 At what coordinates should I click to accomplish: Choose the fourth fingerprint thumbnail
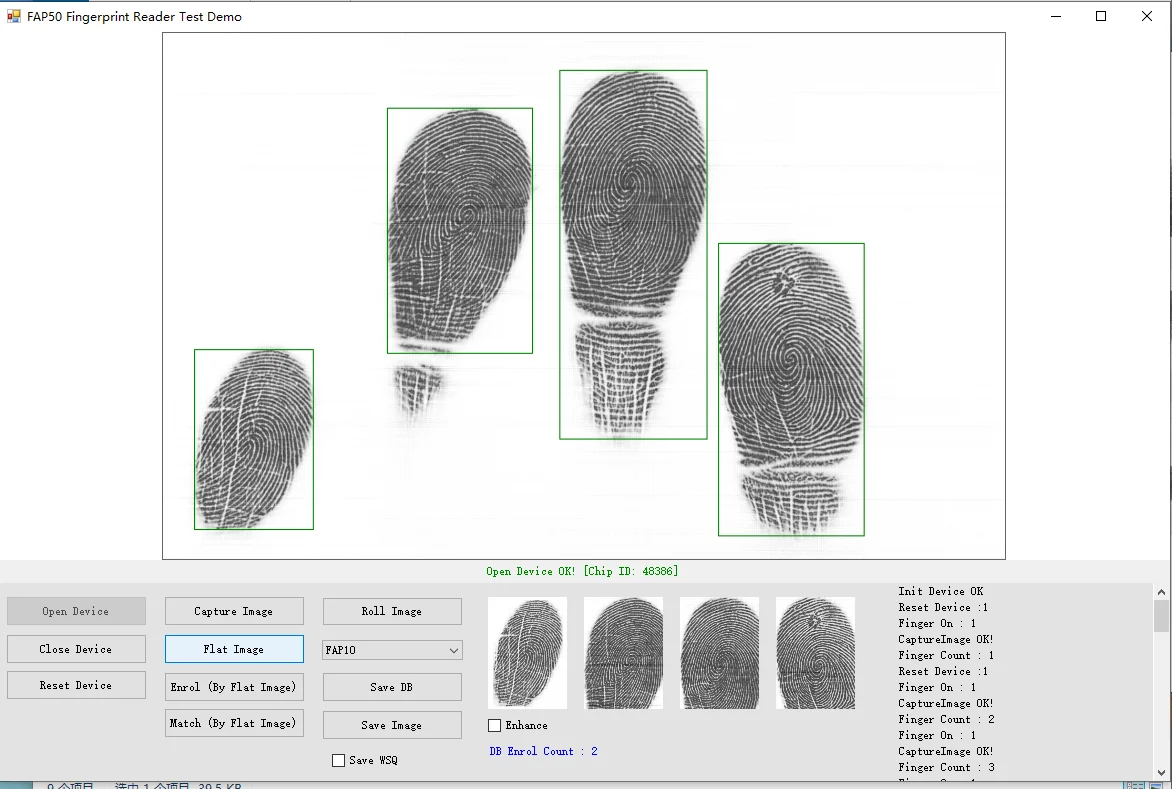coord(815,653)
